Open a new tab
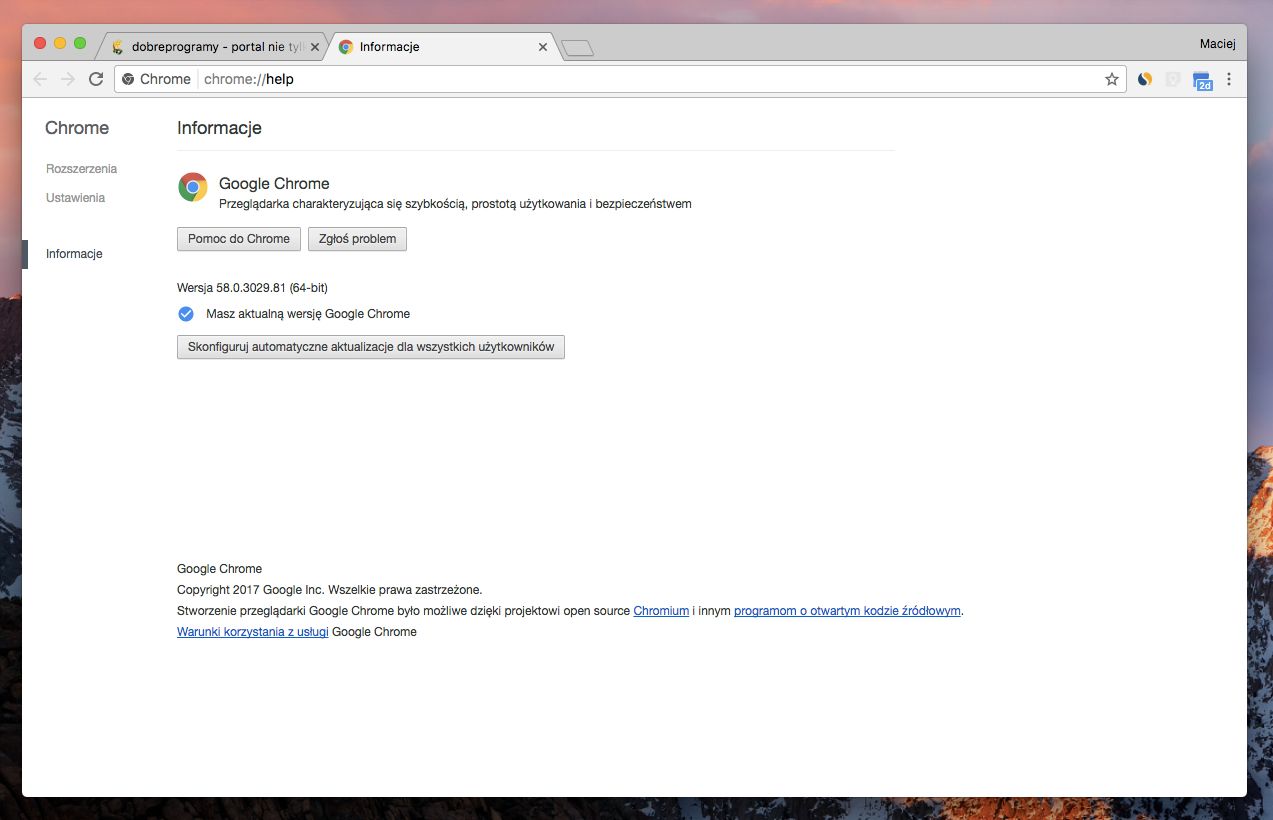This screenshot has width=1273, height=820. click(x=578, y=48)
